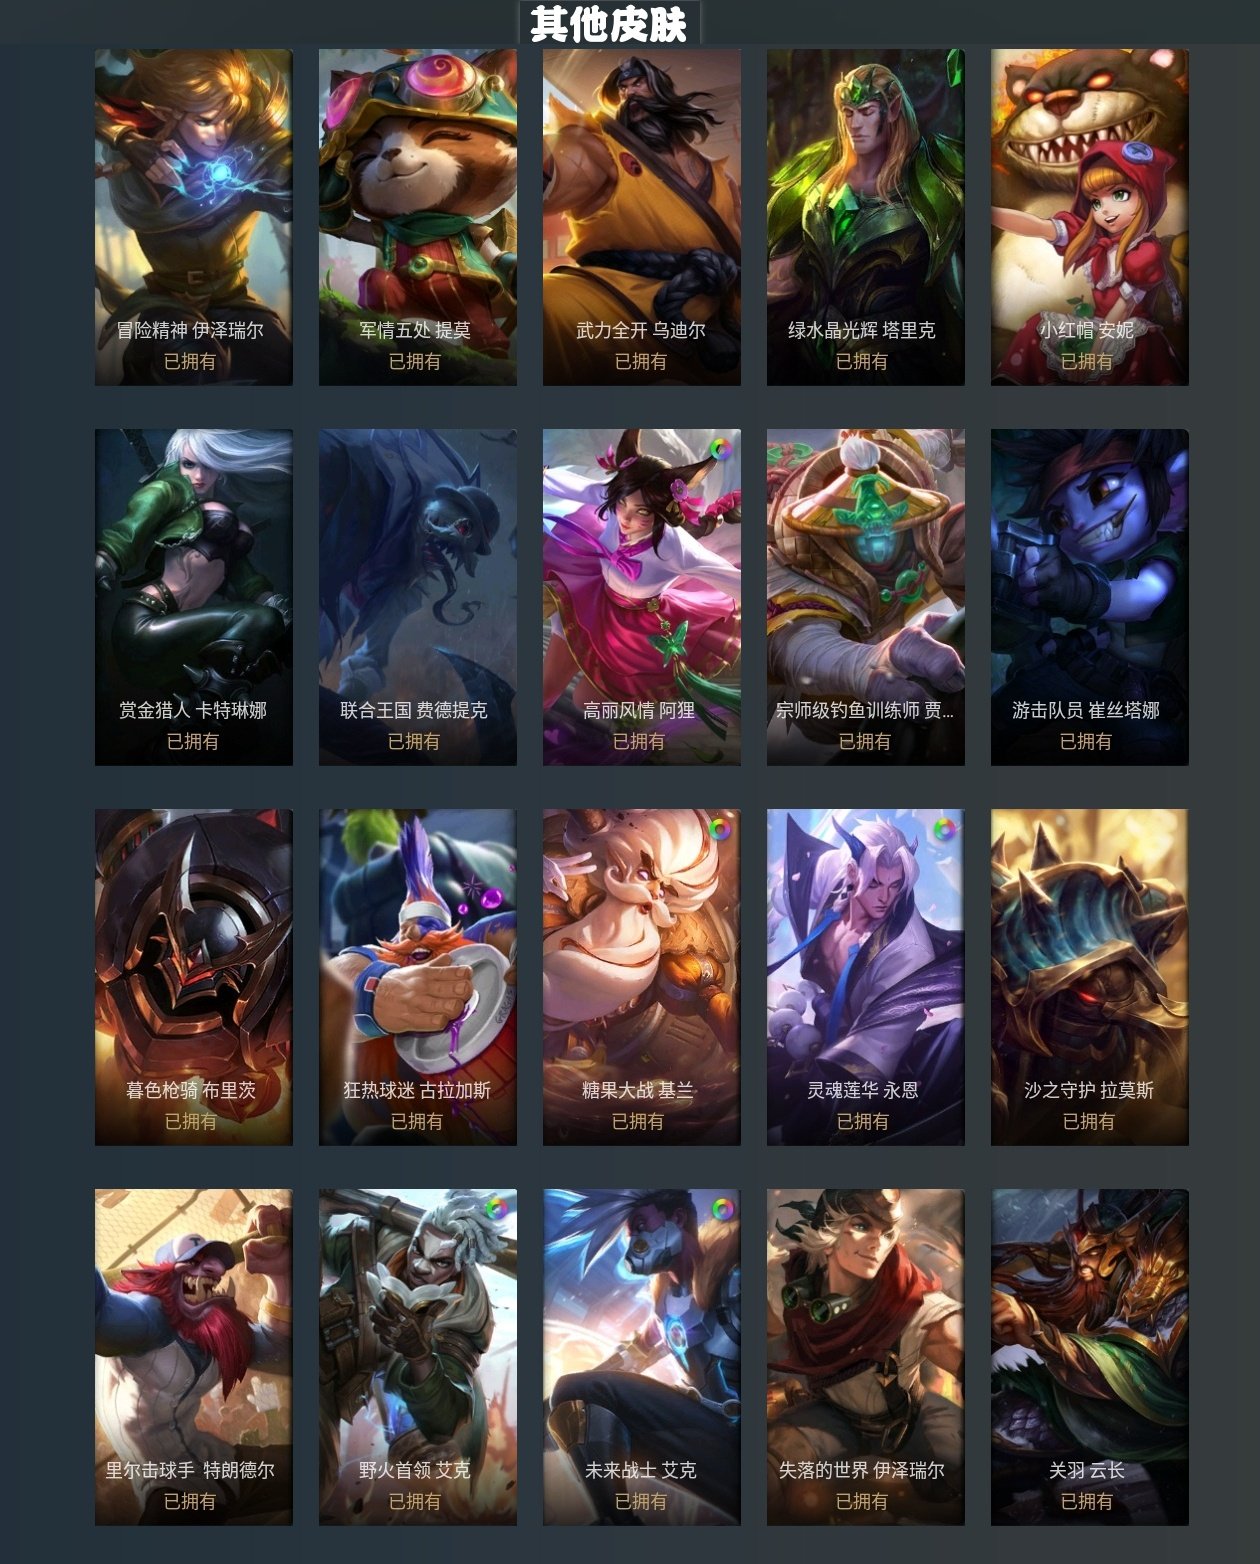View 绿水晶光辉 塔里克 skin
The width and height of the screenshot is (1260, 1564).
pyautogui.click(x=866, y=217)
